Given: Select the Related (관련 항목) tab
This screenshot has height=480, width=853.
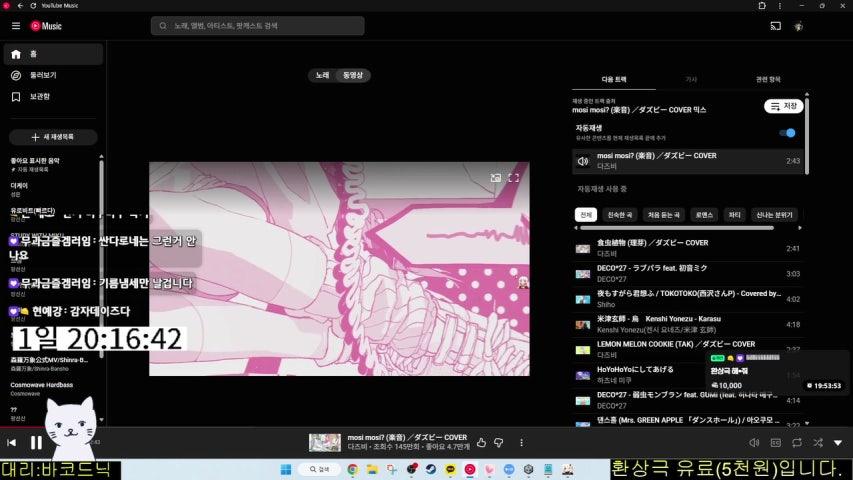Looking at the screenshot, I should (768, 79).
